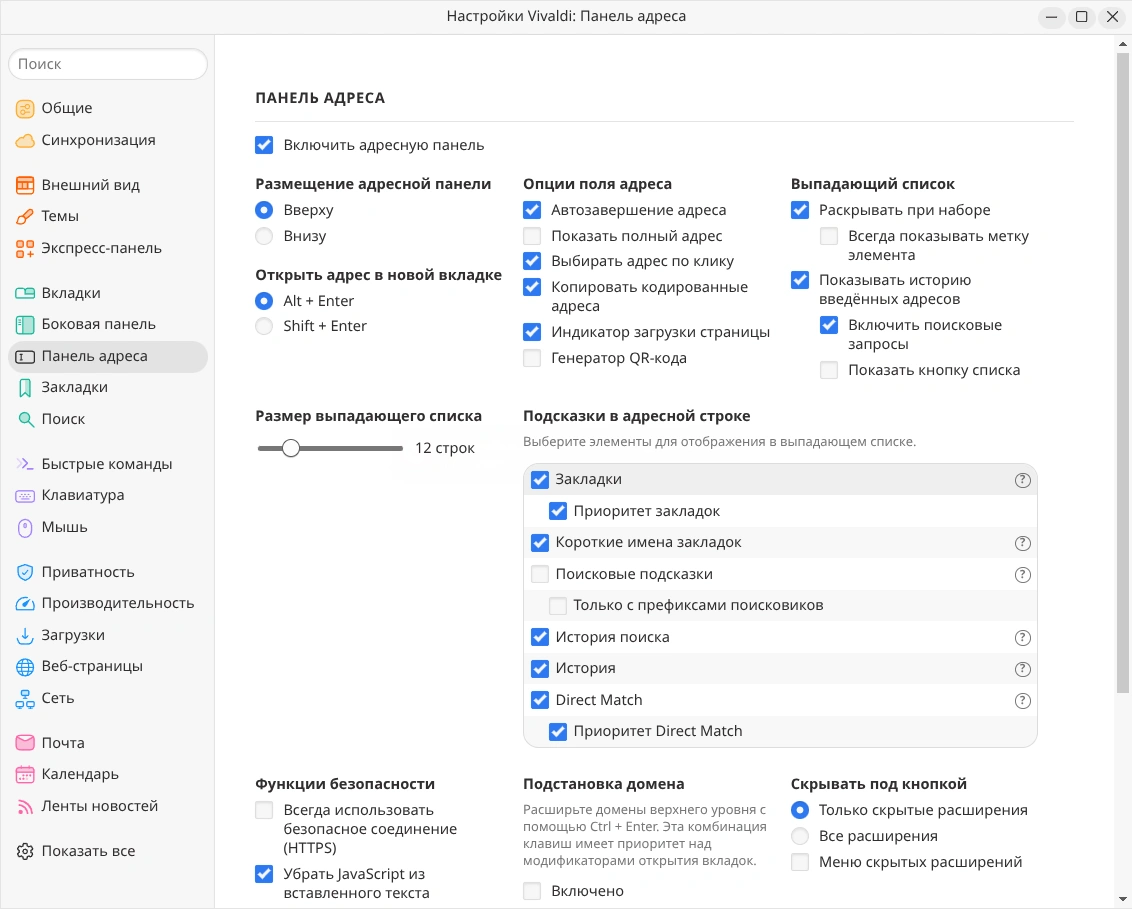Click the Downloads arrow icon
The image size is (1132, 909).
[x=25, y=636]
